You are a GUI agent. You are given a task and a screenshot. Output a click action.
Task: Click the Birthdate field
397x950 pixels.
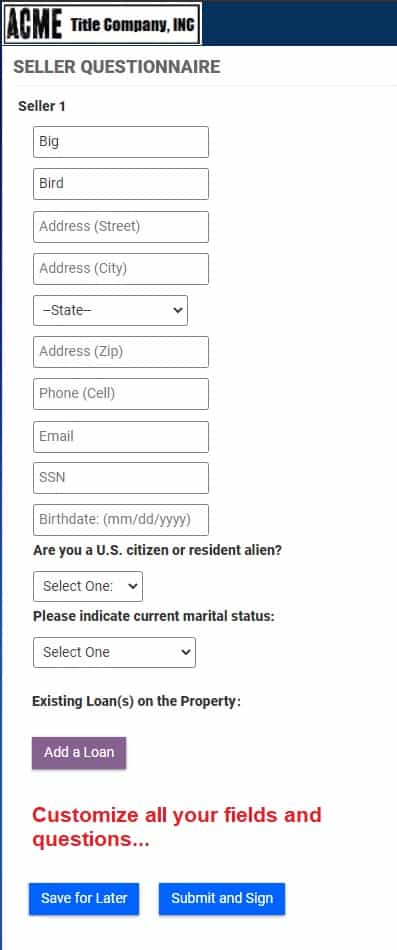121,520
